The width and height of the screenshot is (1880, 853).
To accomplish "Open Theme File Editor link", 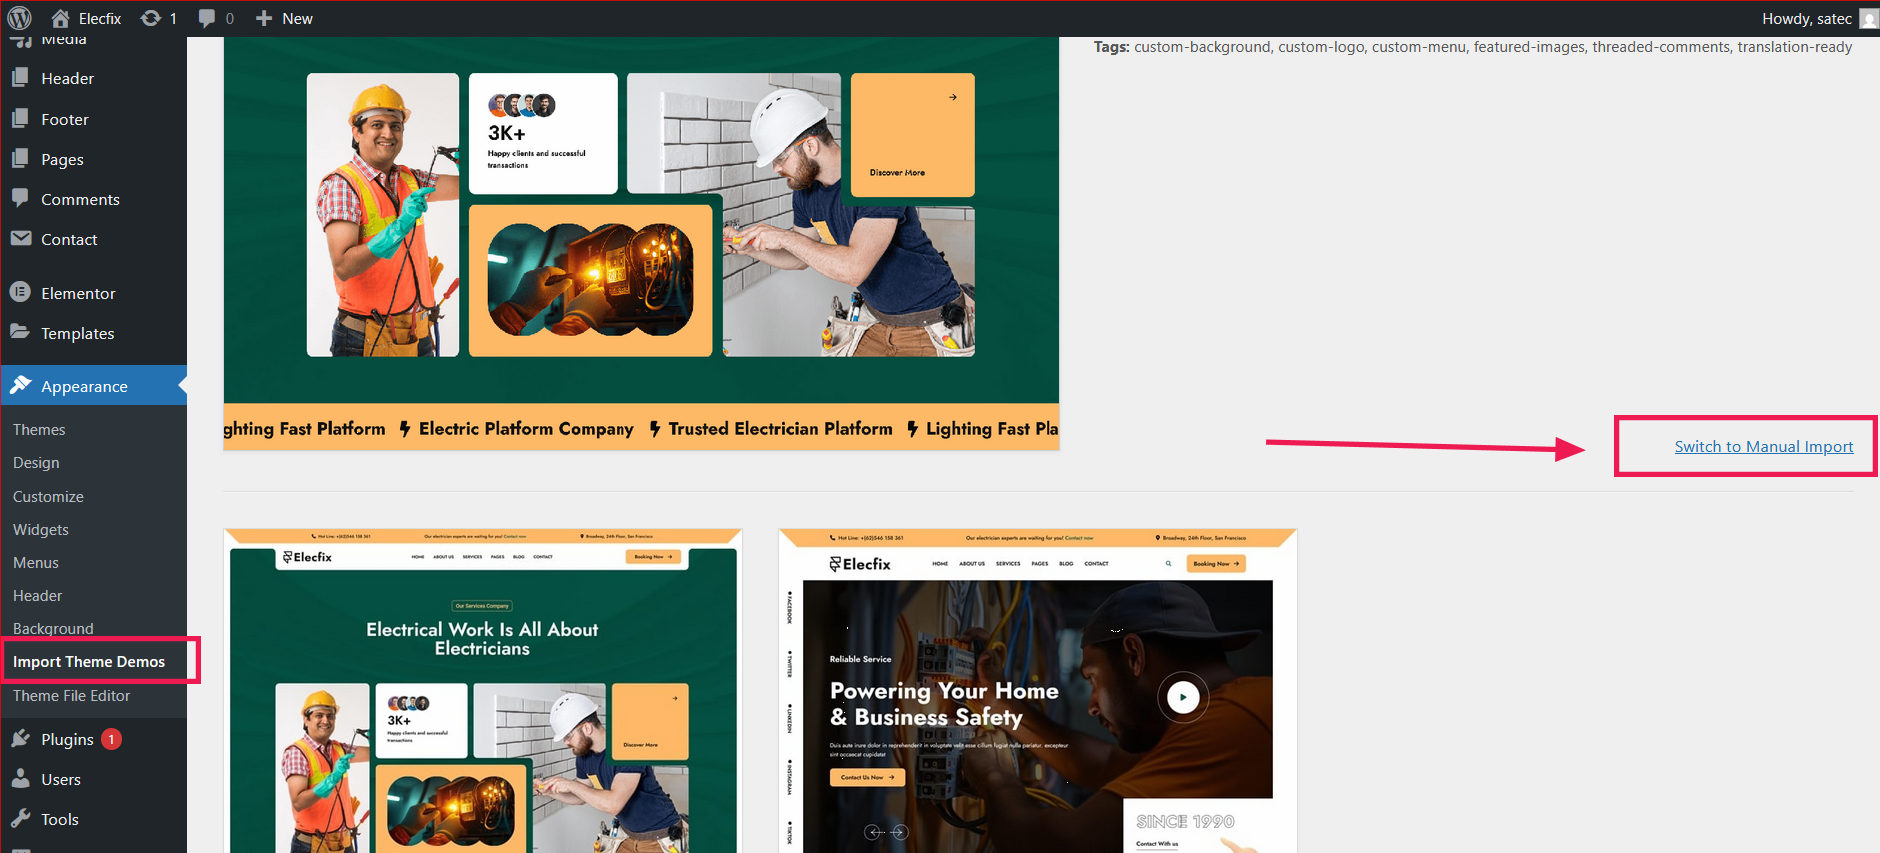I will (x=71, y=695).
